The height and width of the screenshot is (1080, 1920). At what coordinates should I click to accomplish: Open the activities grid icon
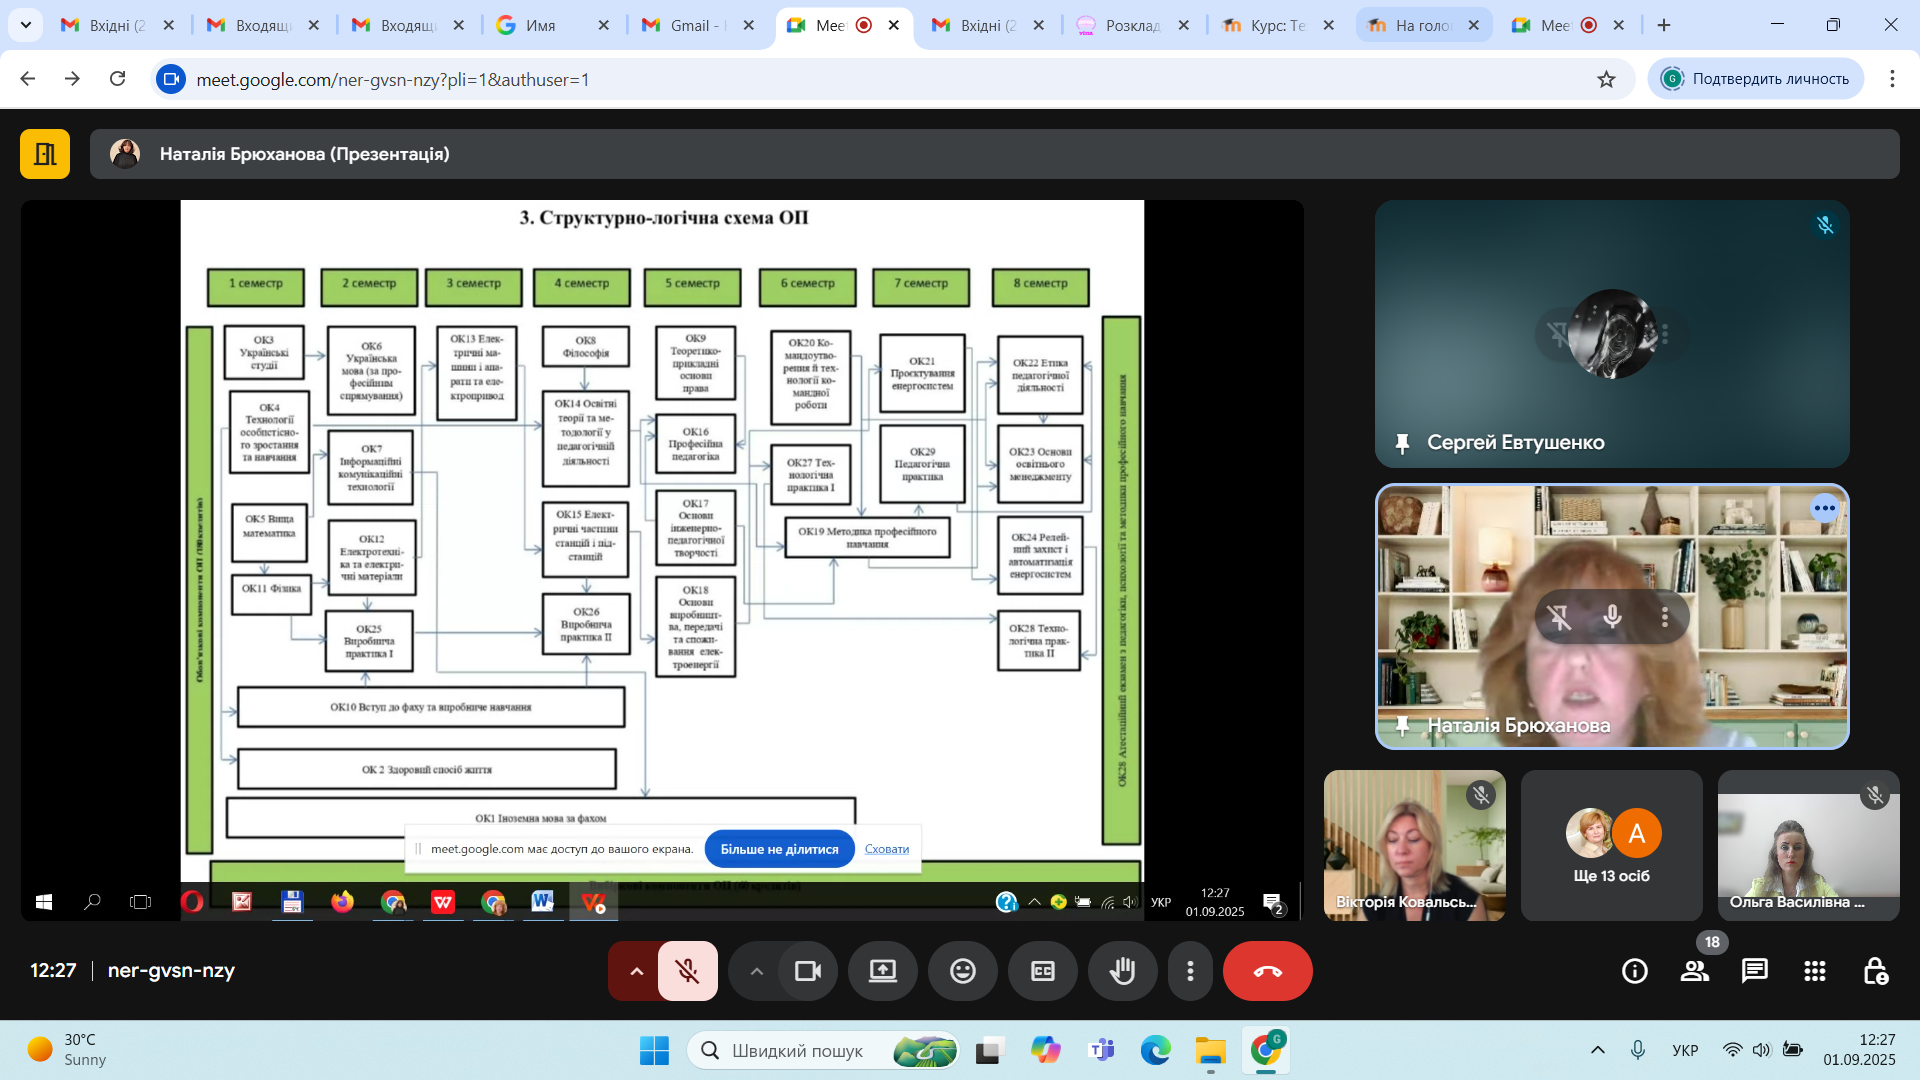click(x=1815, y=971)
